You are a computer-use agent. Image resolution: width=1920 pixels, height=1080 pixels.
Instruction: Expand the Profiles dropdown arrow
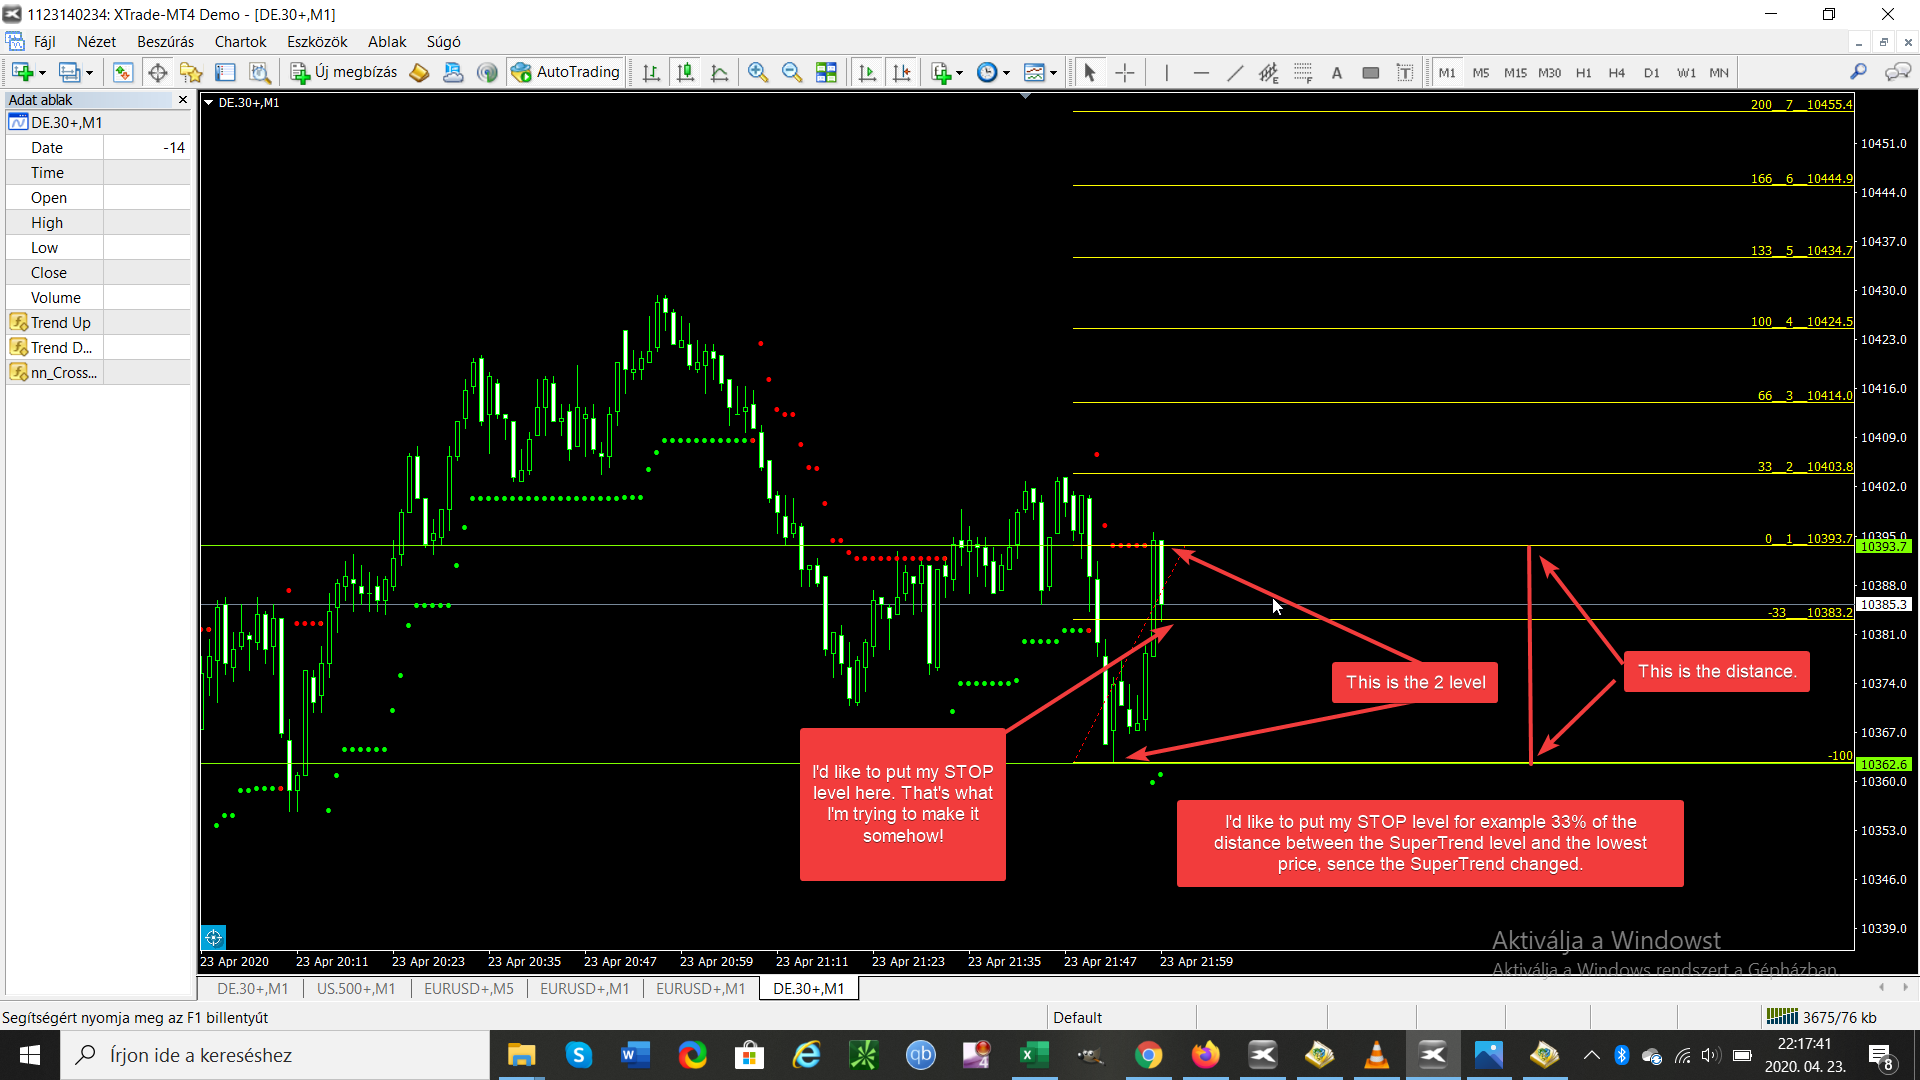click(x=89, y=73)
